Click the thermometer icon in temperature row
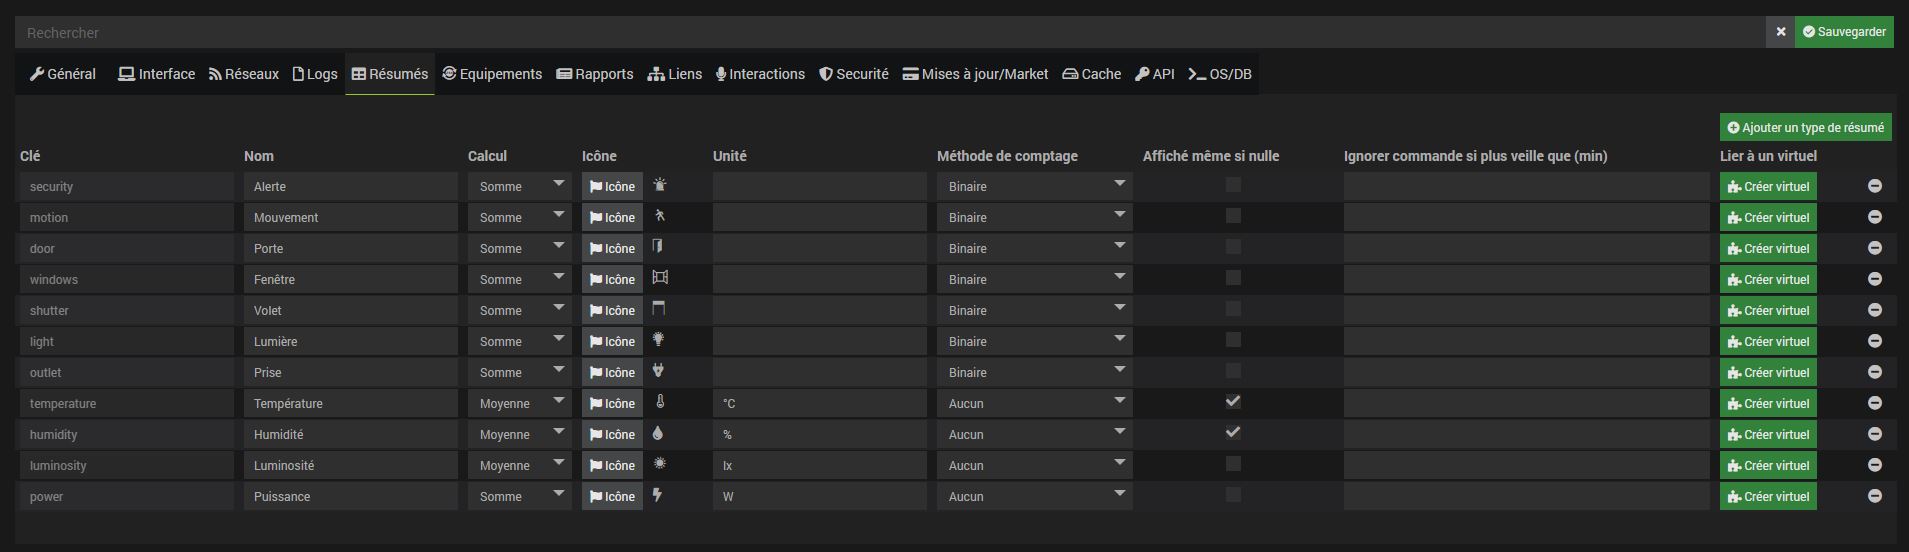The width and height of the screenshot is (1909, 552). [x=660, y=402]
